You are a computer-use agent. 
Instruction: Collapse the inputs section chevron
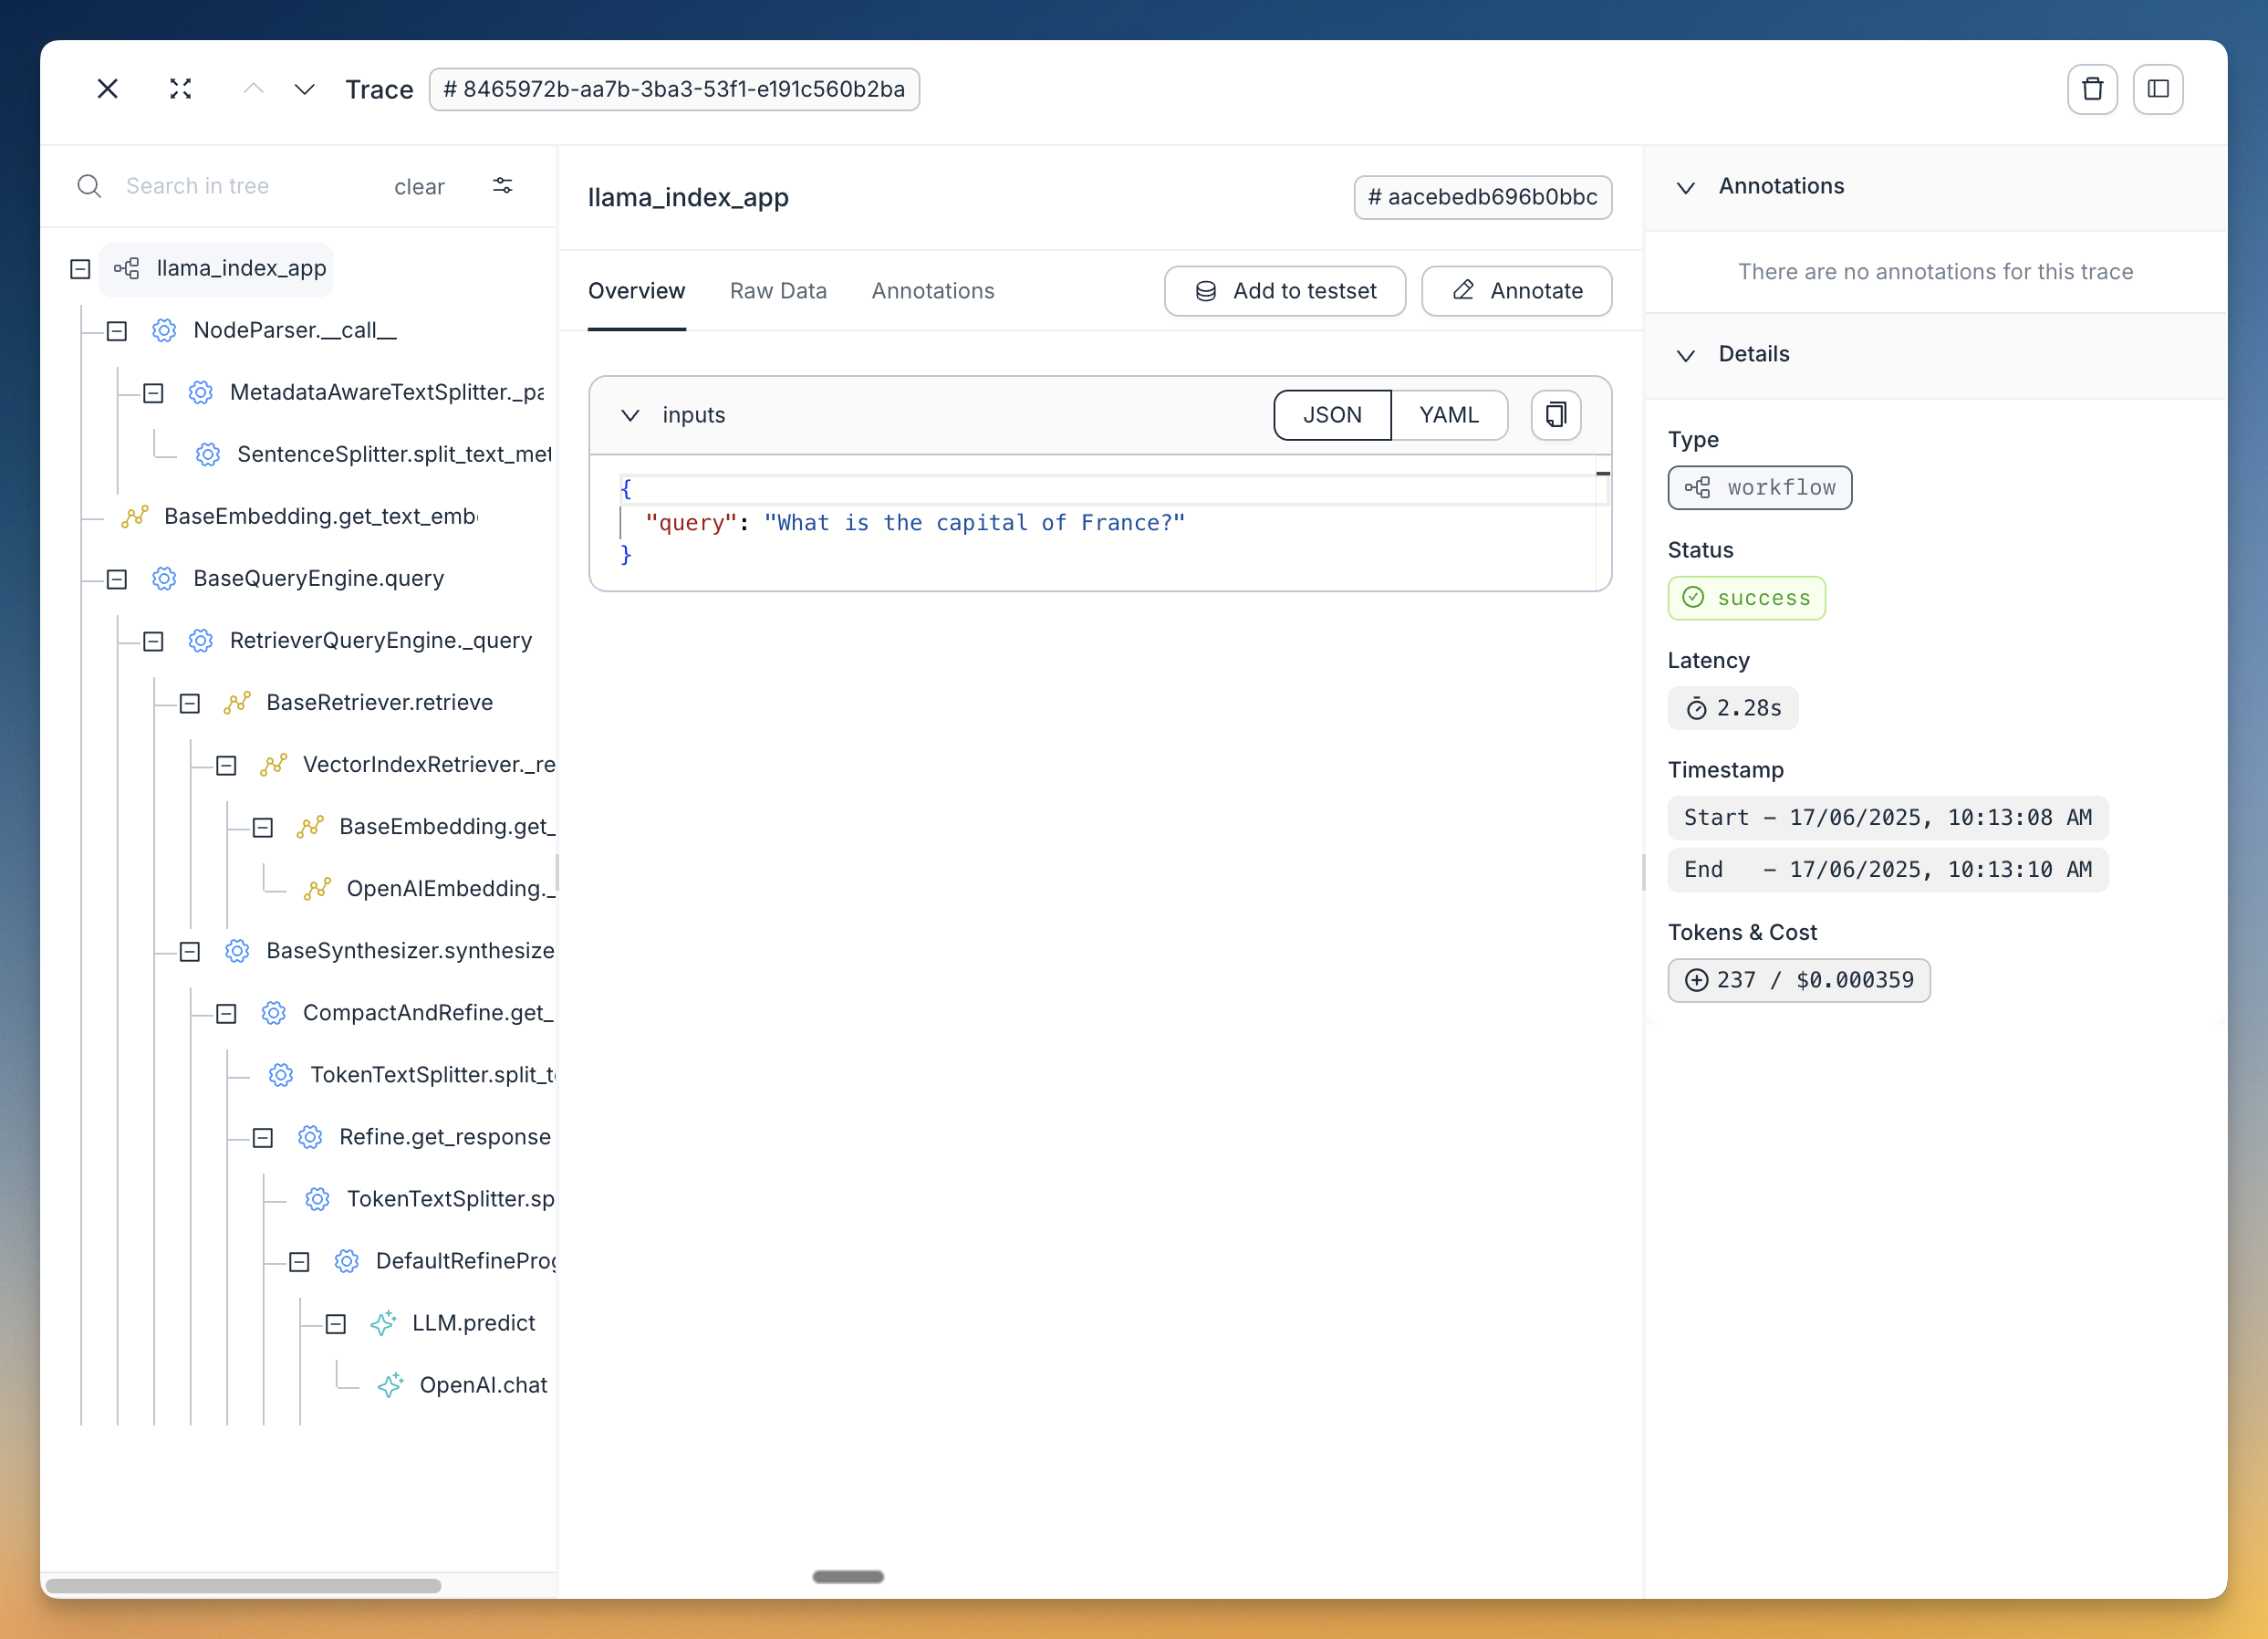[x=630, y=415]
